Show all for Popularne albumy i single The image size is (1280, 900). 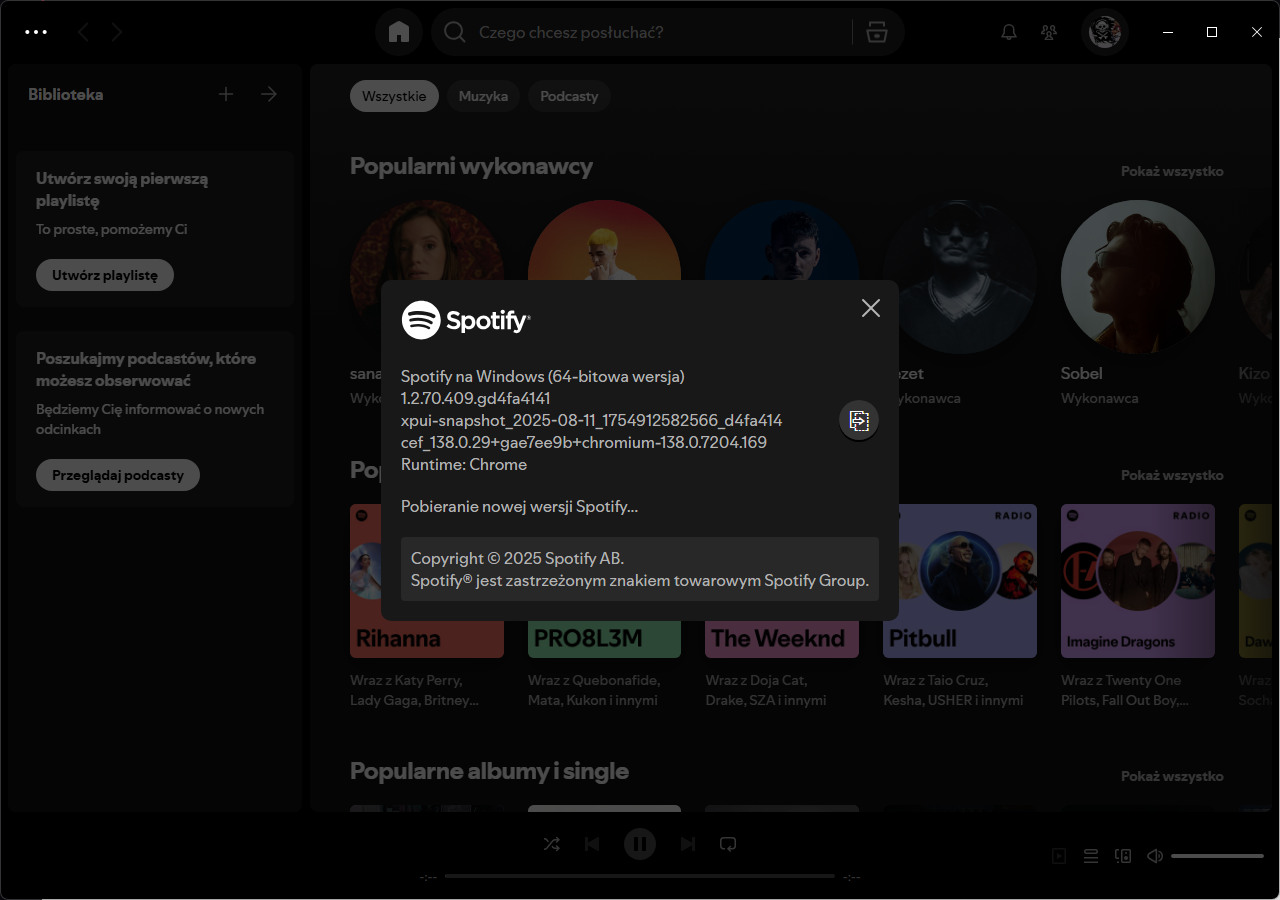click(x=1172, y=776)
